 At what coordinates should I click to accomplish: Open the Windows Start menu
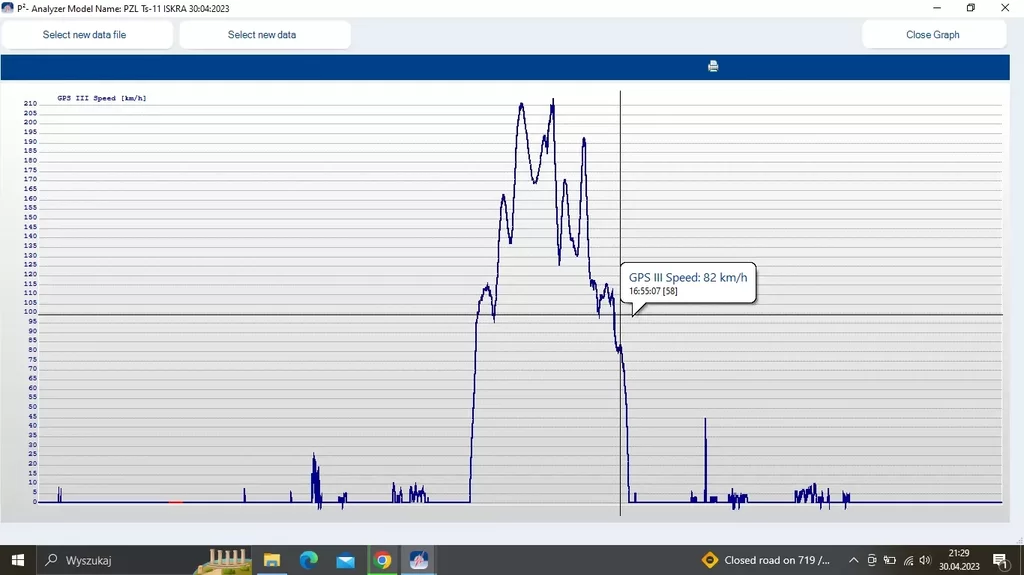[18, 560]
